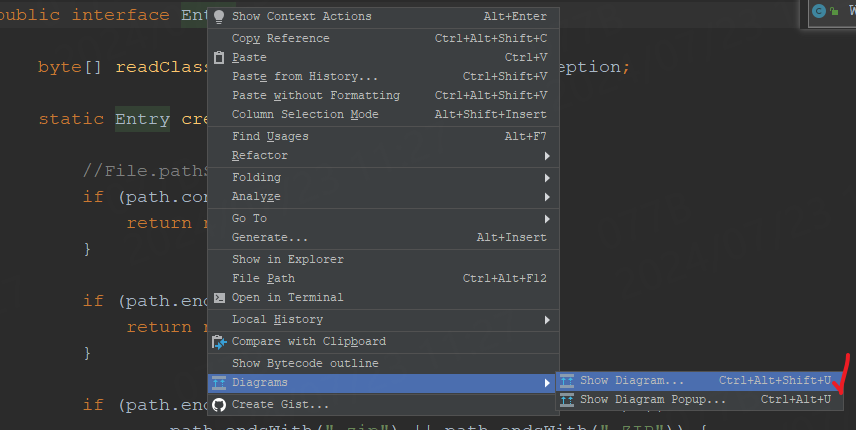
Task: Choose Generate... from the menu
Action: point(383,237)
